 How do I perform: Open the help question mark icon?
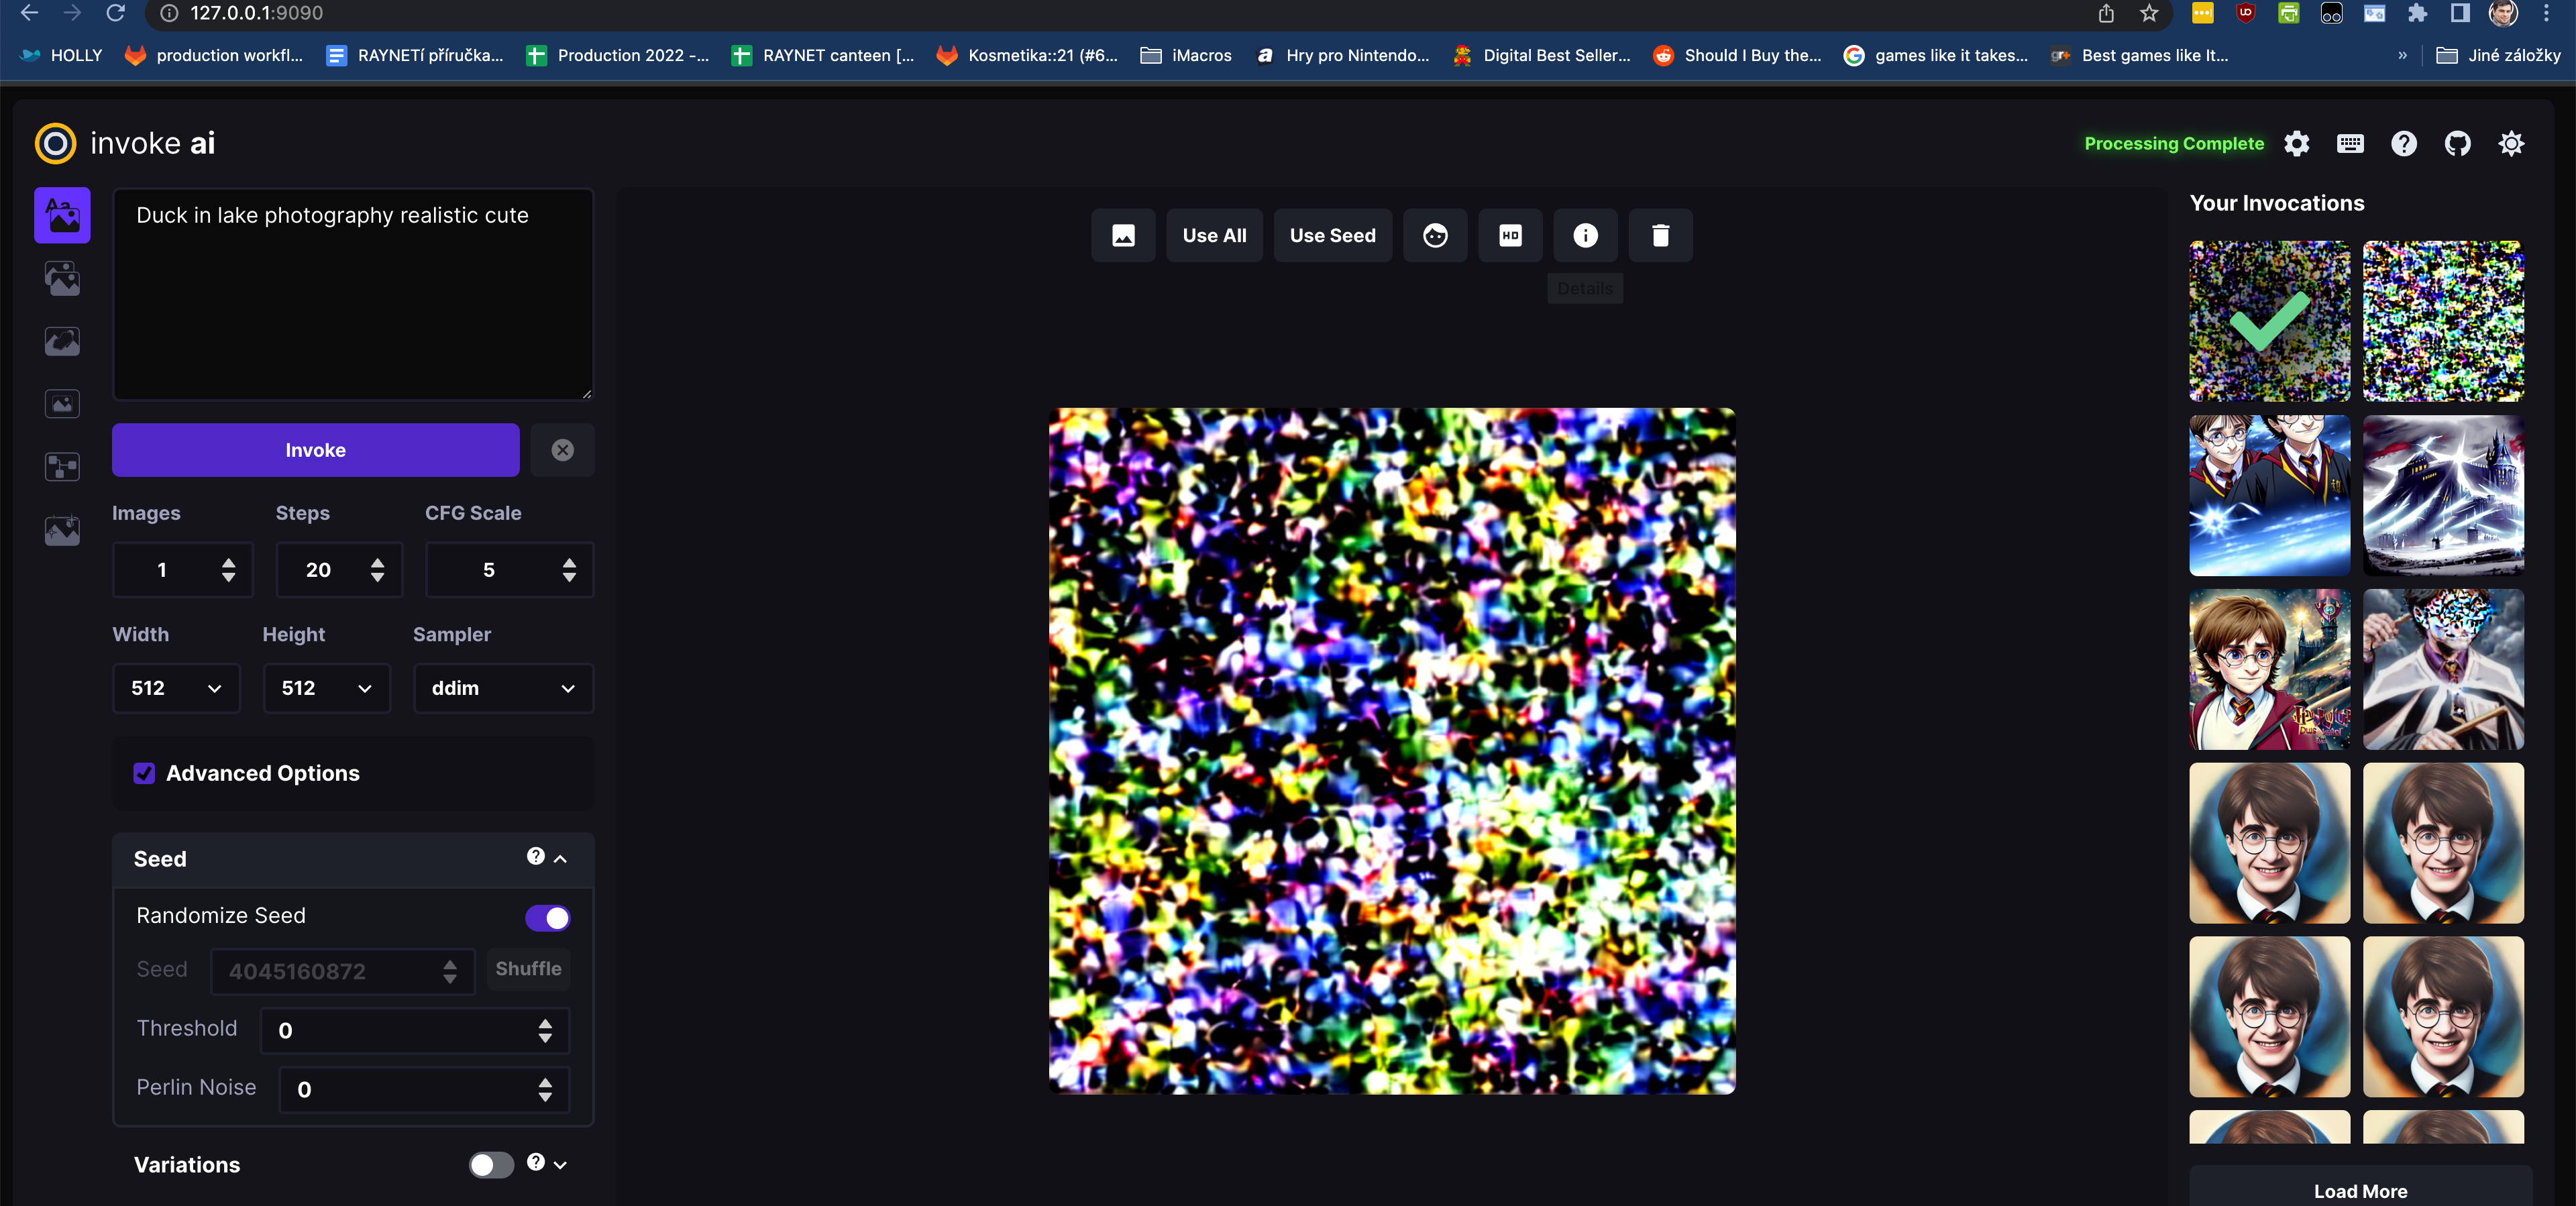pyautogui.click(x=2404, y=144)
